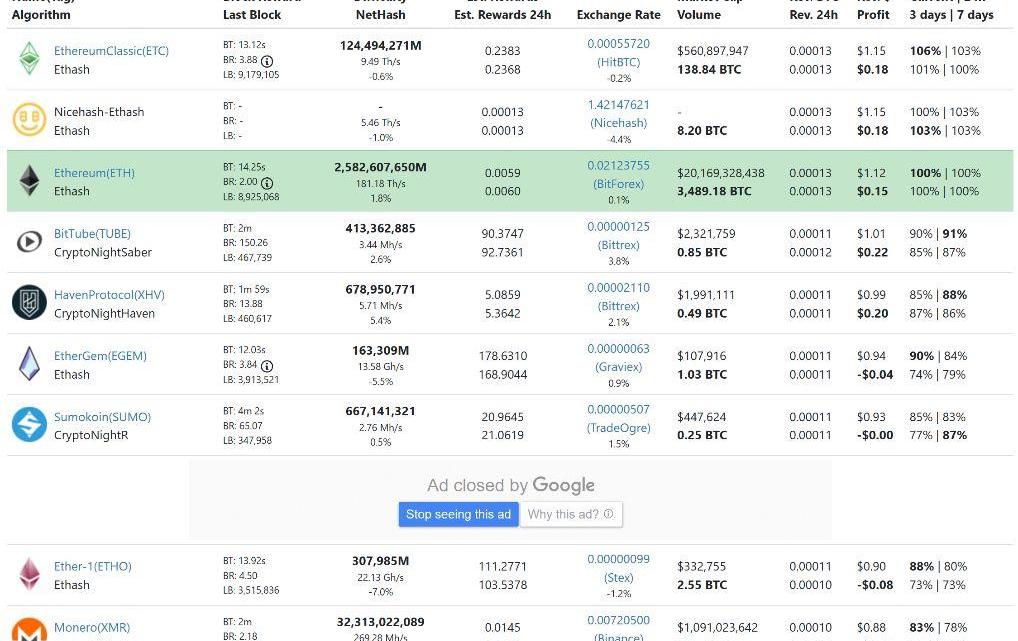Click the 2,582,607,650M difficulty value

(x=380, y=167)
